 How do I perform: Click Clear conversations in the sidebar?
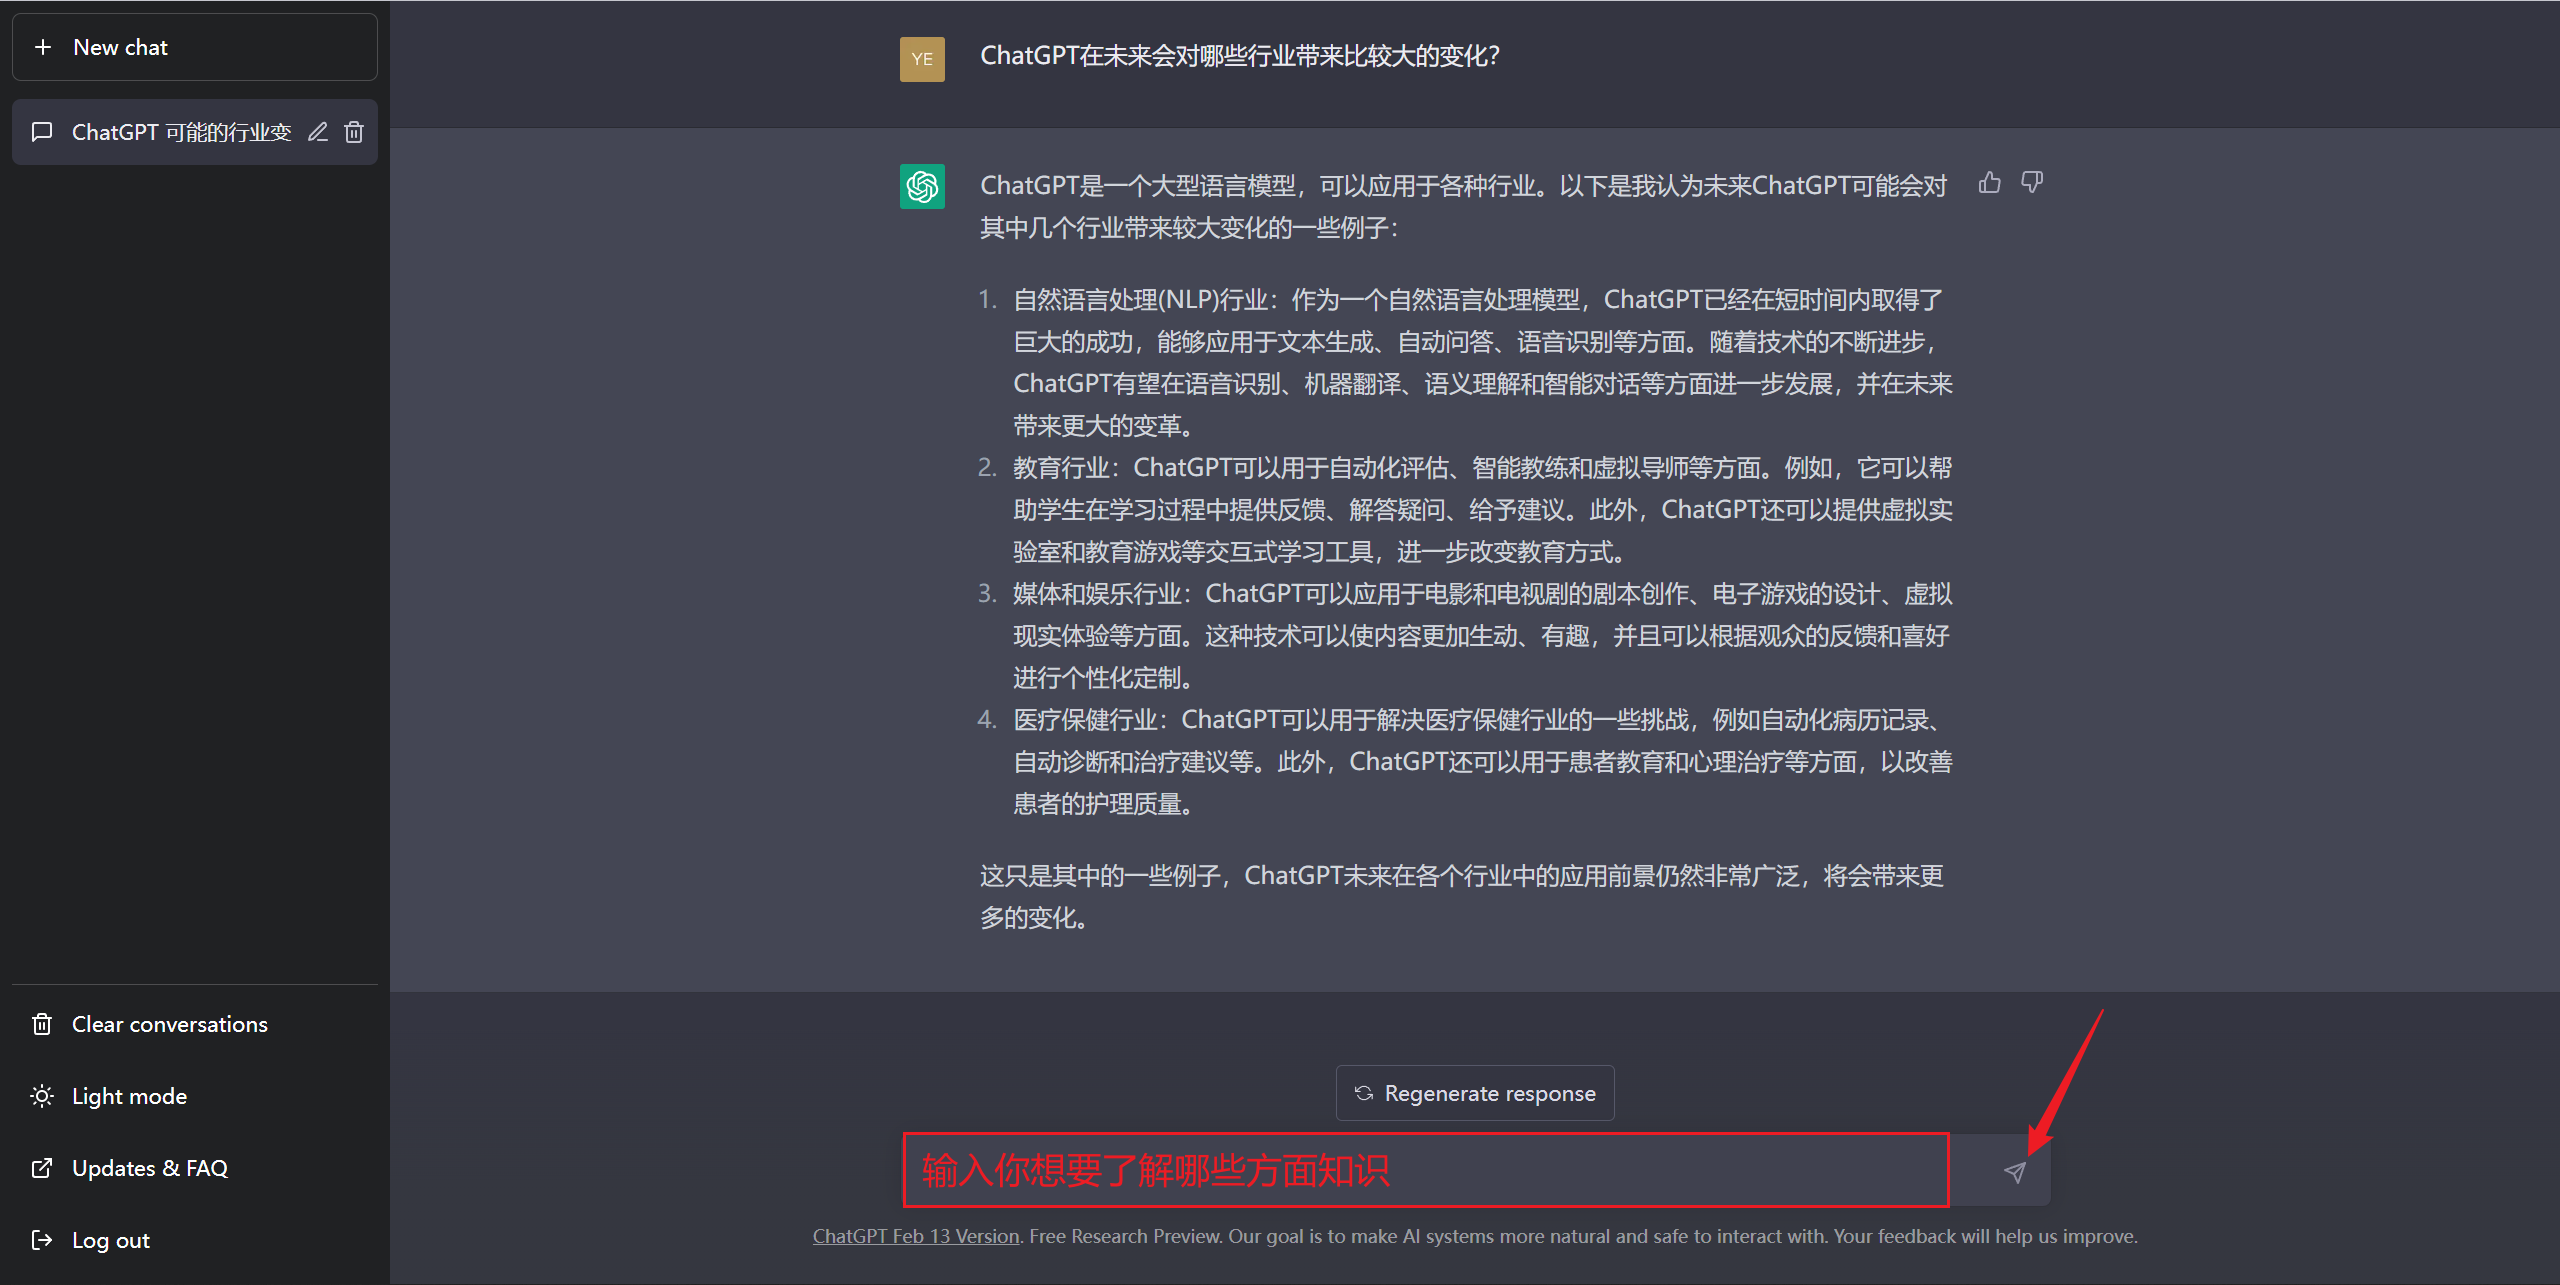tap(194, 1024)
